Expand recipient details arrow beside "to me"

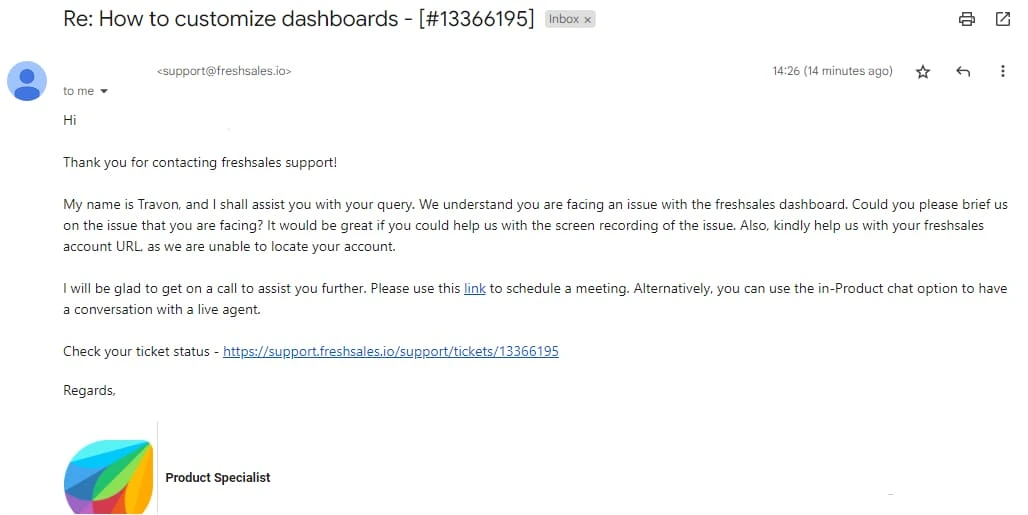pyautogui.click(x=104, y=91)
